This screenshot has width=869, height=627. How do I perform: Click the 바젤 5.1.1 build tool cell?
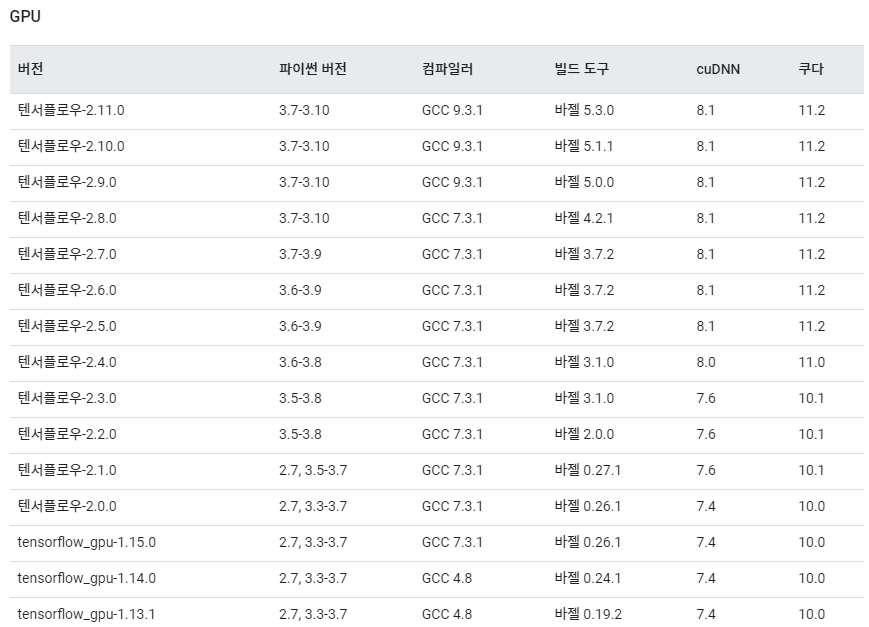(584, 146)
